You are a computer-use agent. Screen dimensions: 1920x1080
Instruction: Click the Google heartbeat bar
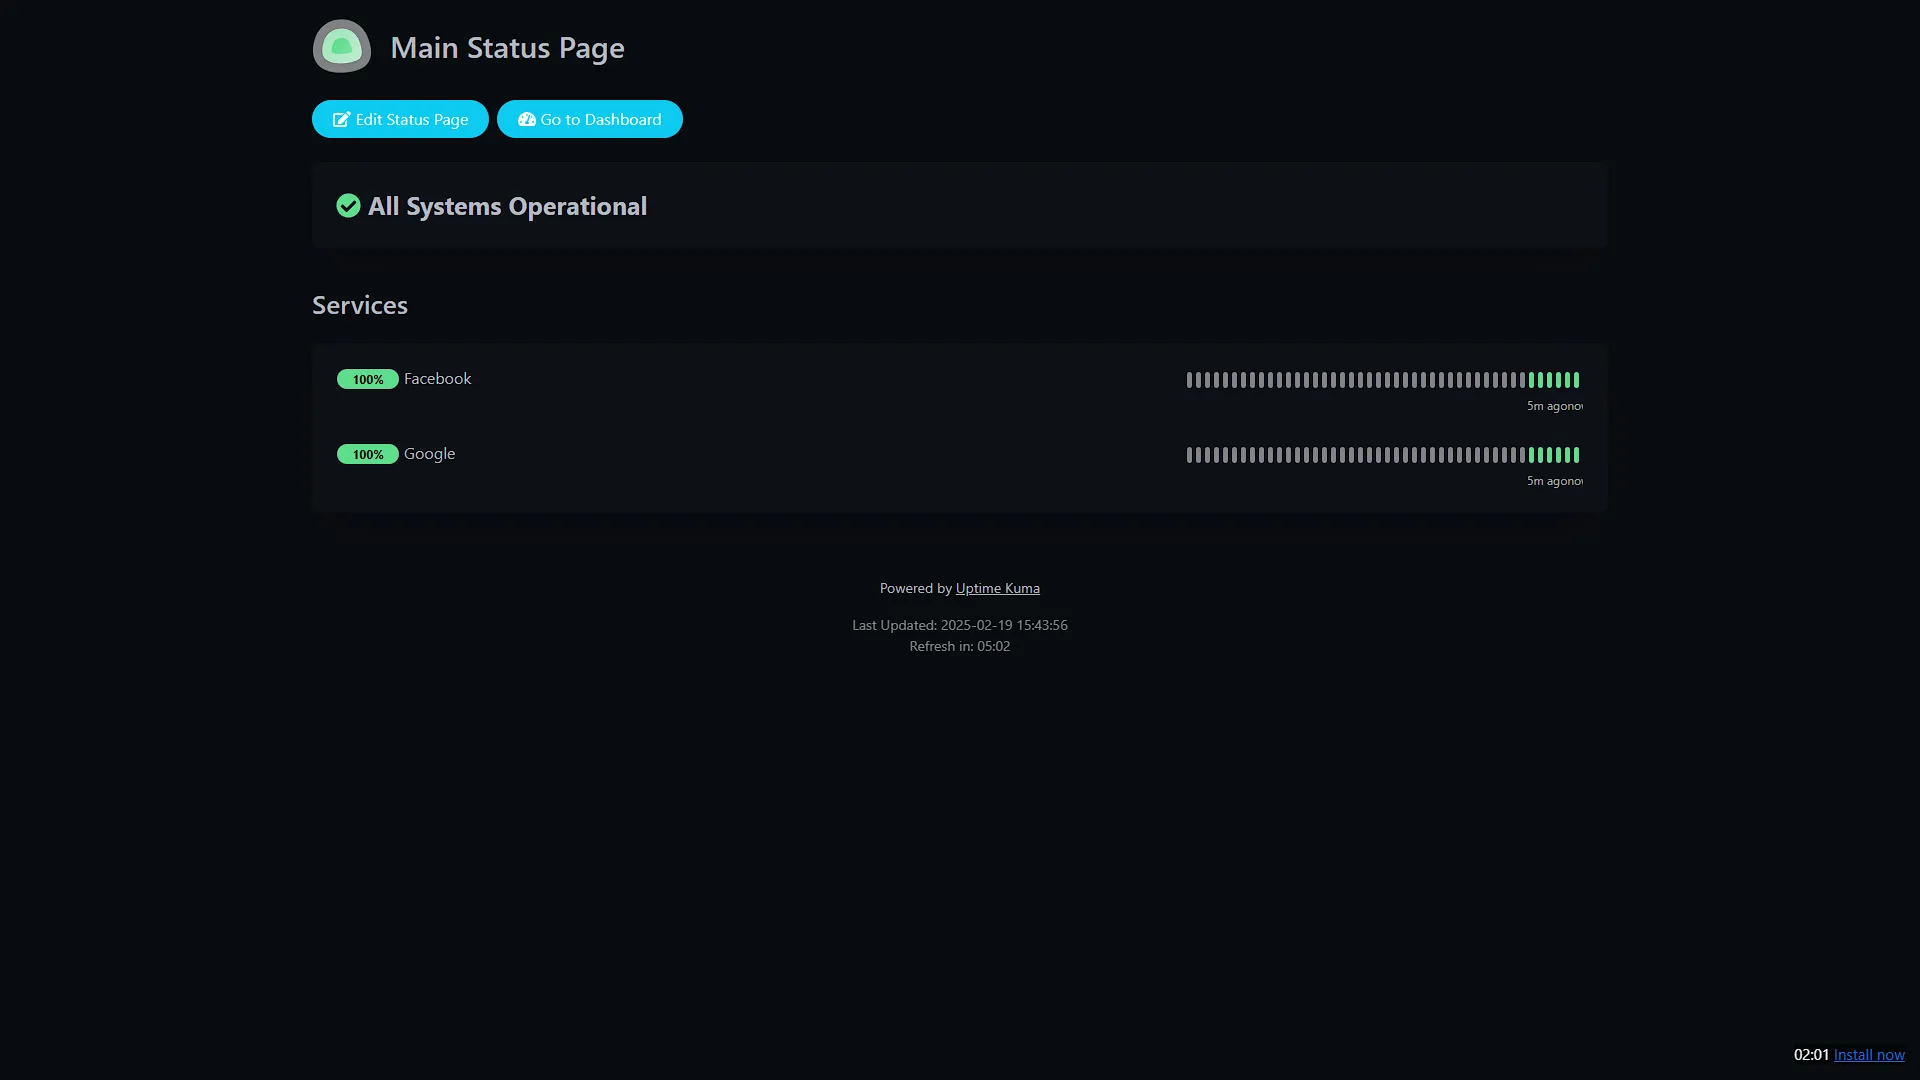(x=1383, y=455)
